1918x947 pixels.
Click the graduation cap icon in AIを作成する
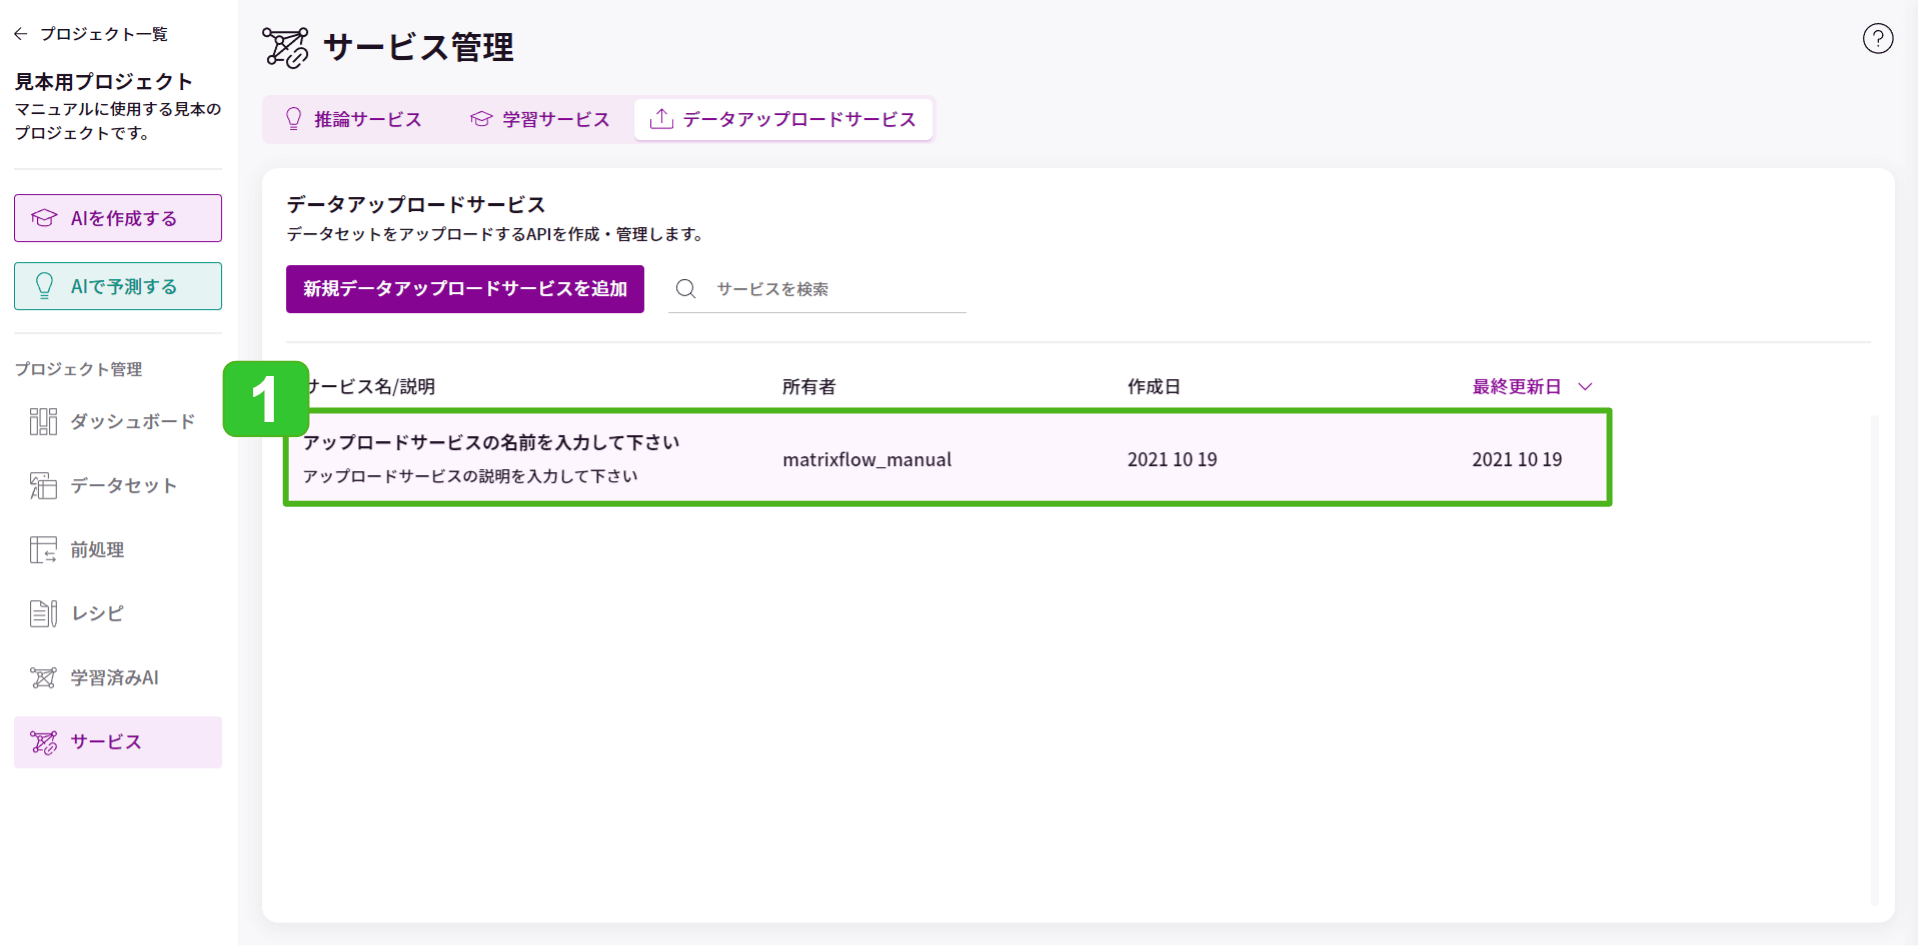[44, 218]
